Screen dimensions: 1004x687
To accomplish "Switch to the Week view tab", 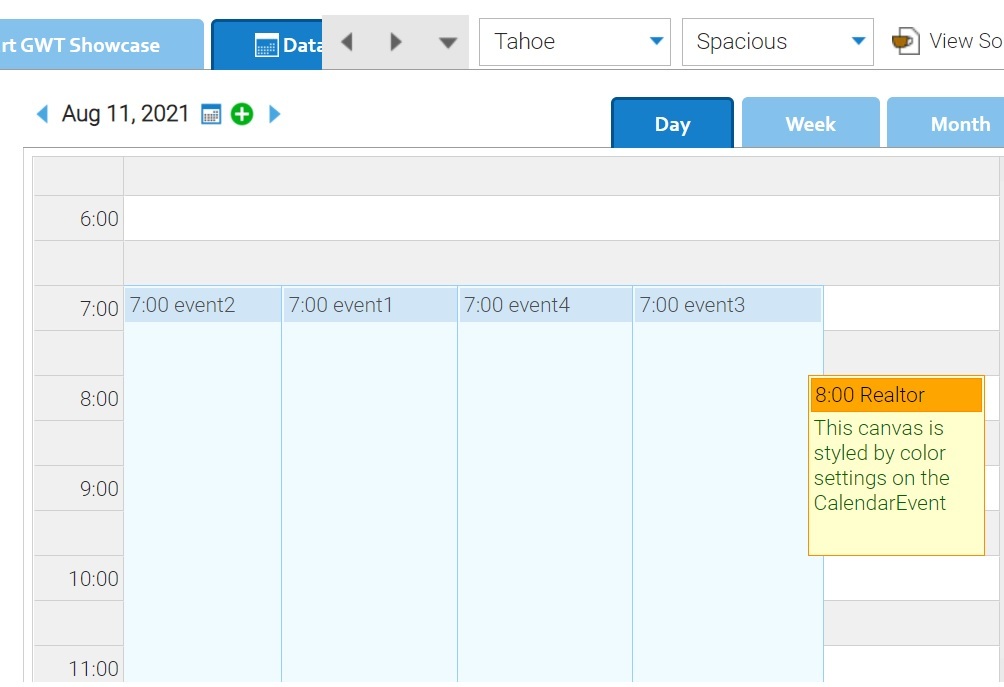I will coord(810,124).
